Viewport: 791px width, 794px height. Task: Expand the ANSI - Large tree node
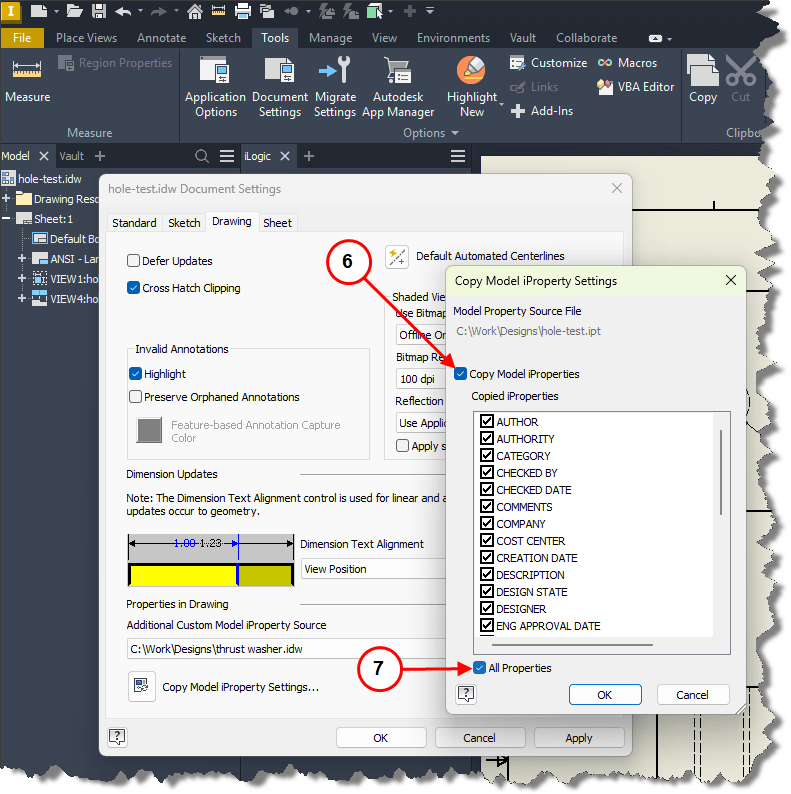tap(22, 259)
